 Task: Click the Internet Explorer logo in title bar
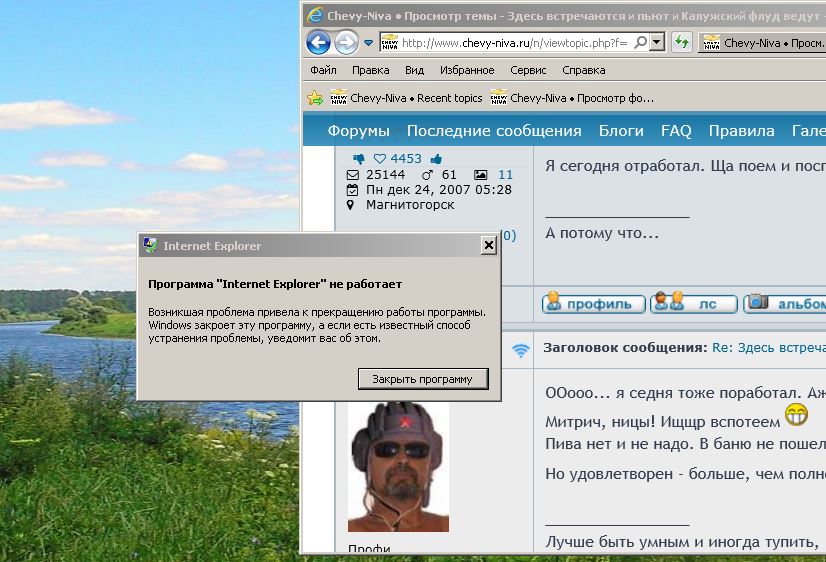[314, 15]
